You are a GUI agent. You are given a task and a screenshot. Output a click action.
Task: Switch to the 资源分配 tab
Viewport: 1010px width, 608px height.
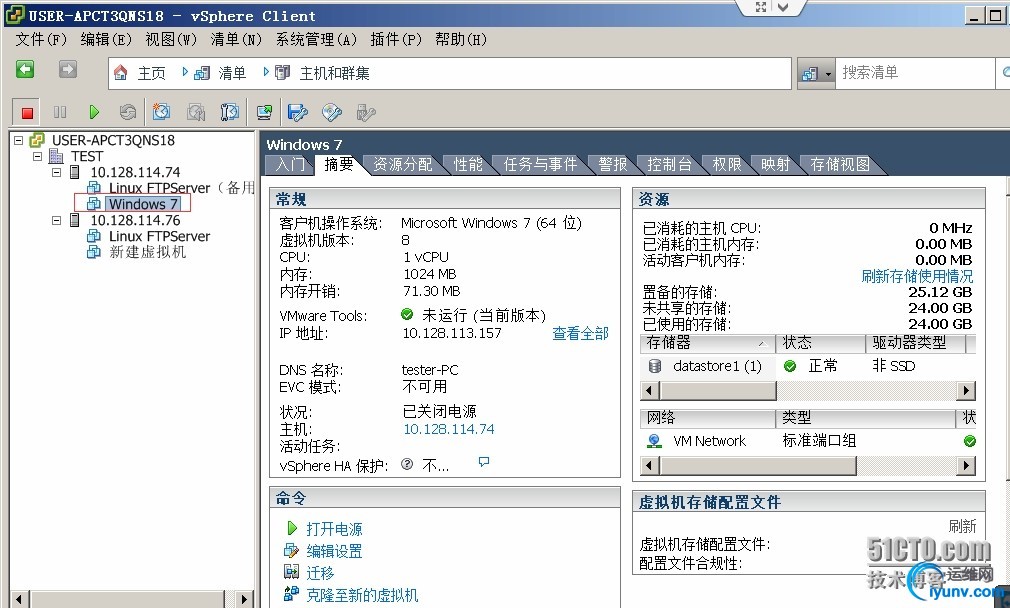pyautogui.click(x=403, y=165)
